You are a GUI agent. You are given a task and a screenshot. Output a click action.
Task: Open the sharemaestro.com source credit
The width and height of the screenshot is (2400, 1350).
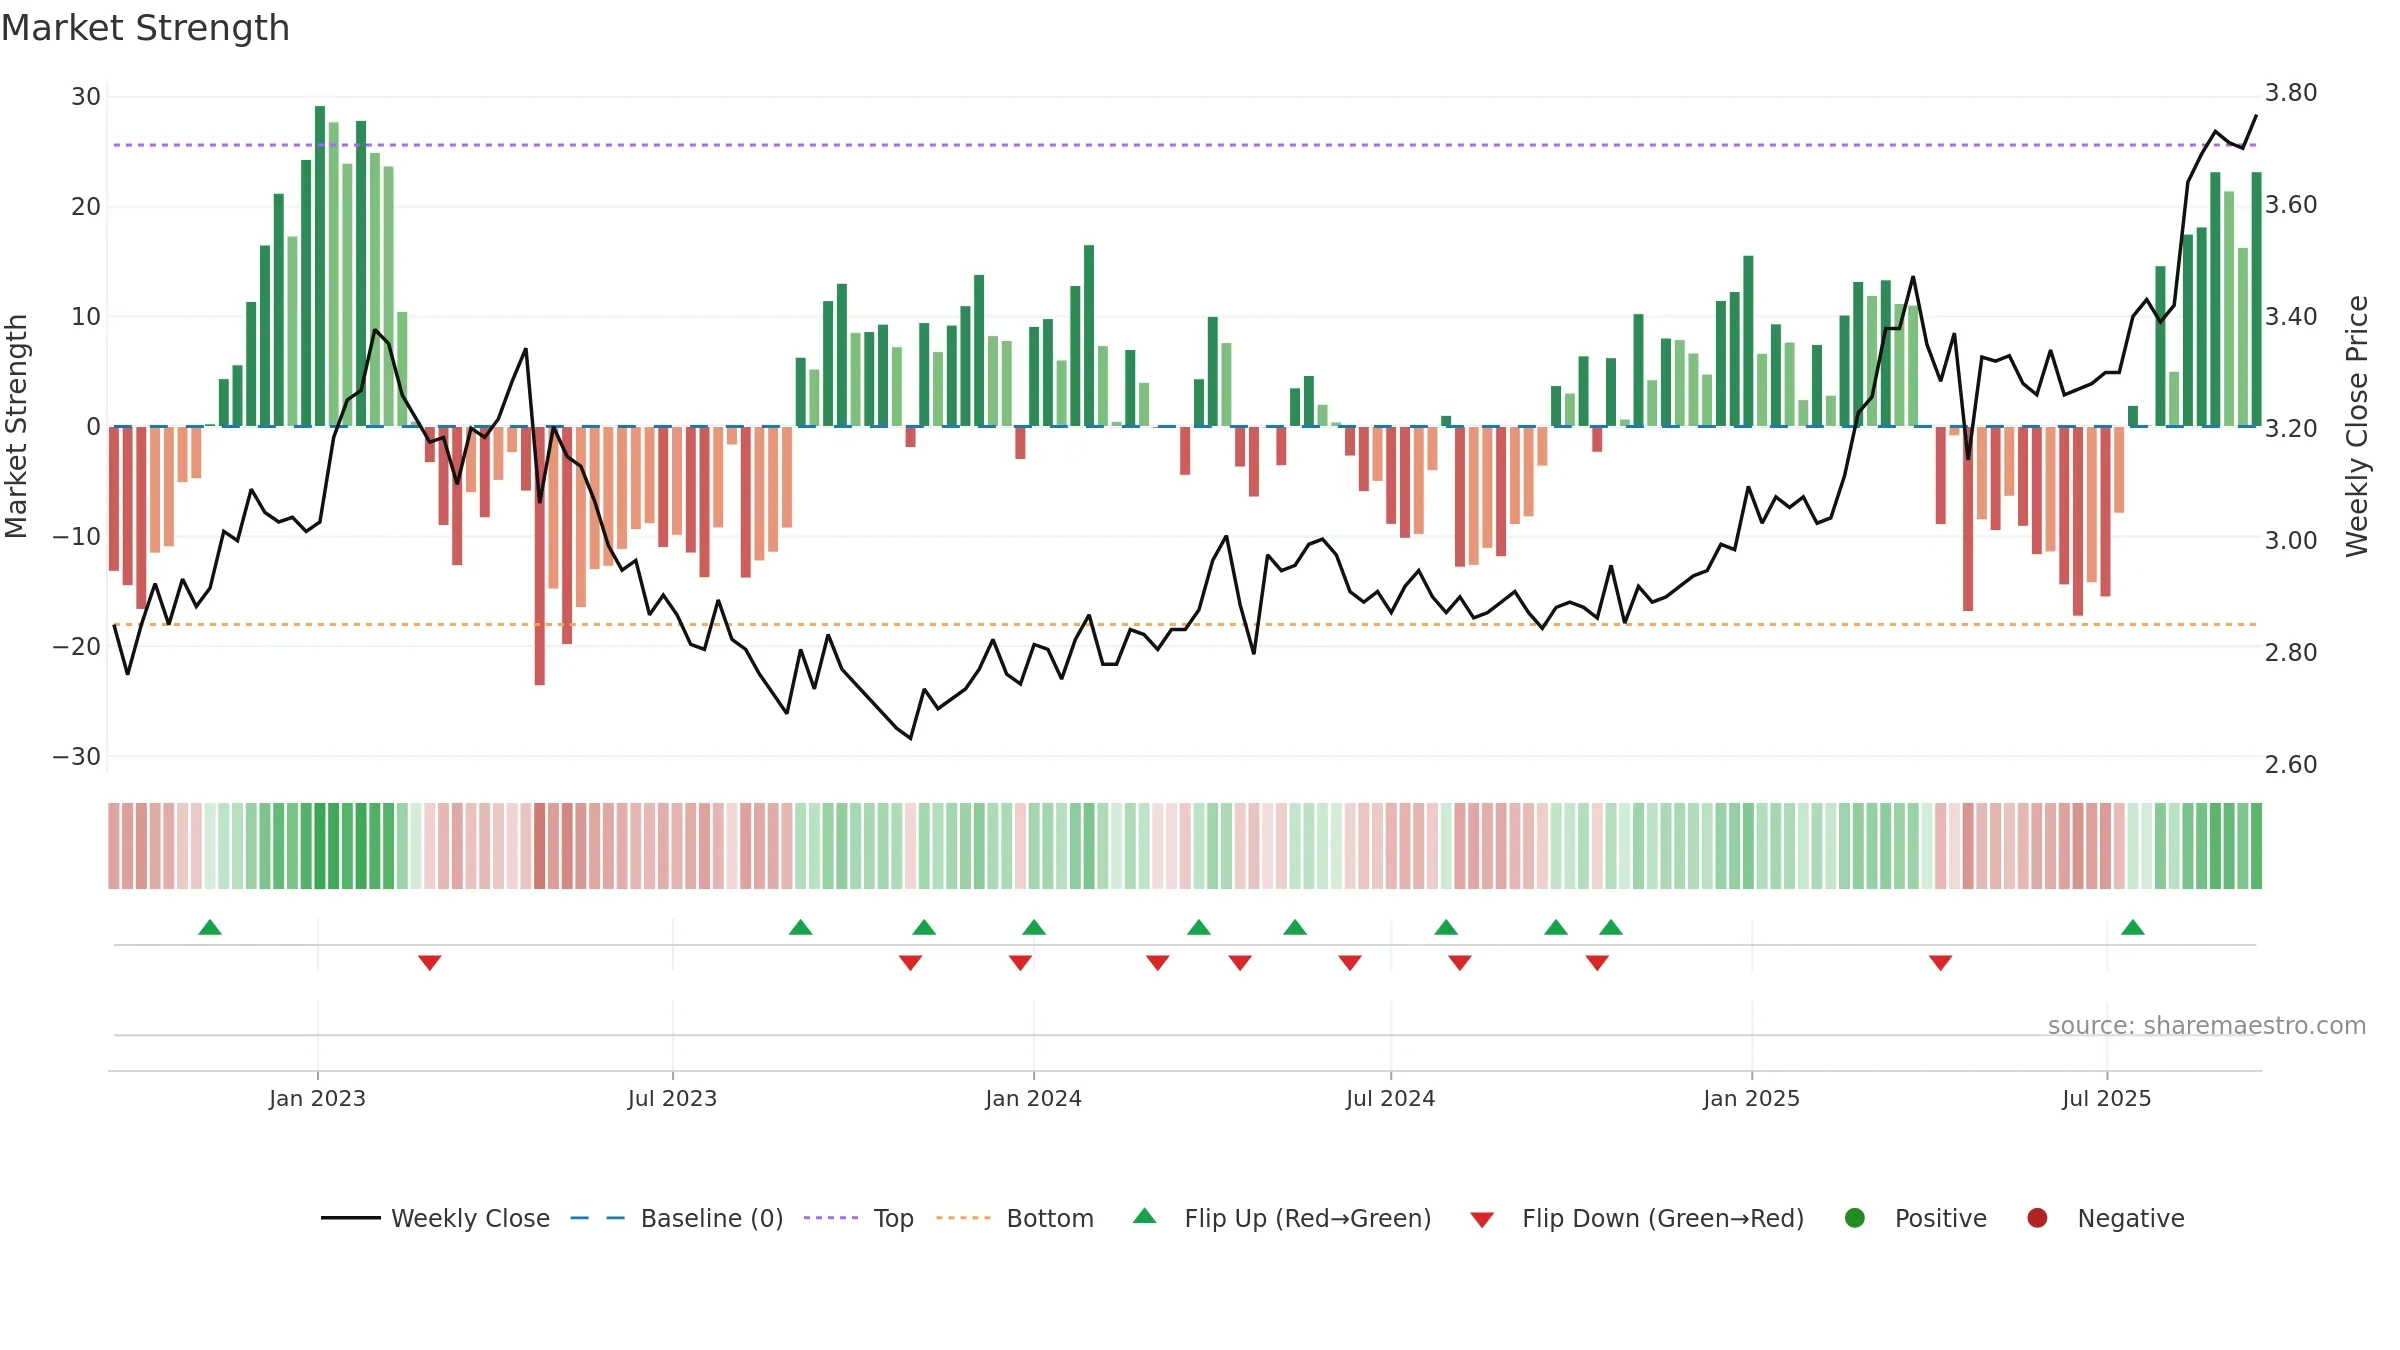pos(2207,1025)
